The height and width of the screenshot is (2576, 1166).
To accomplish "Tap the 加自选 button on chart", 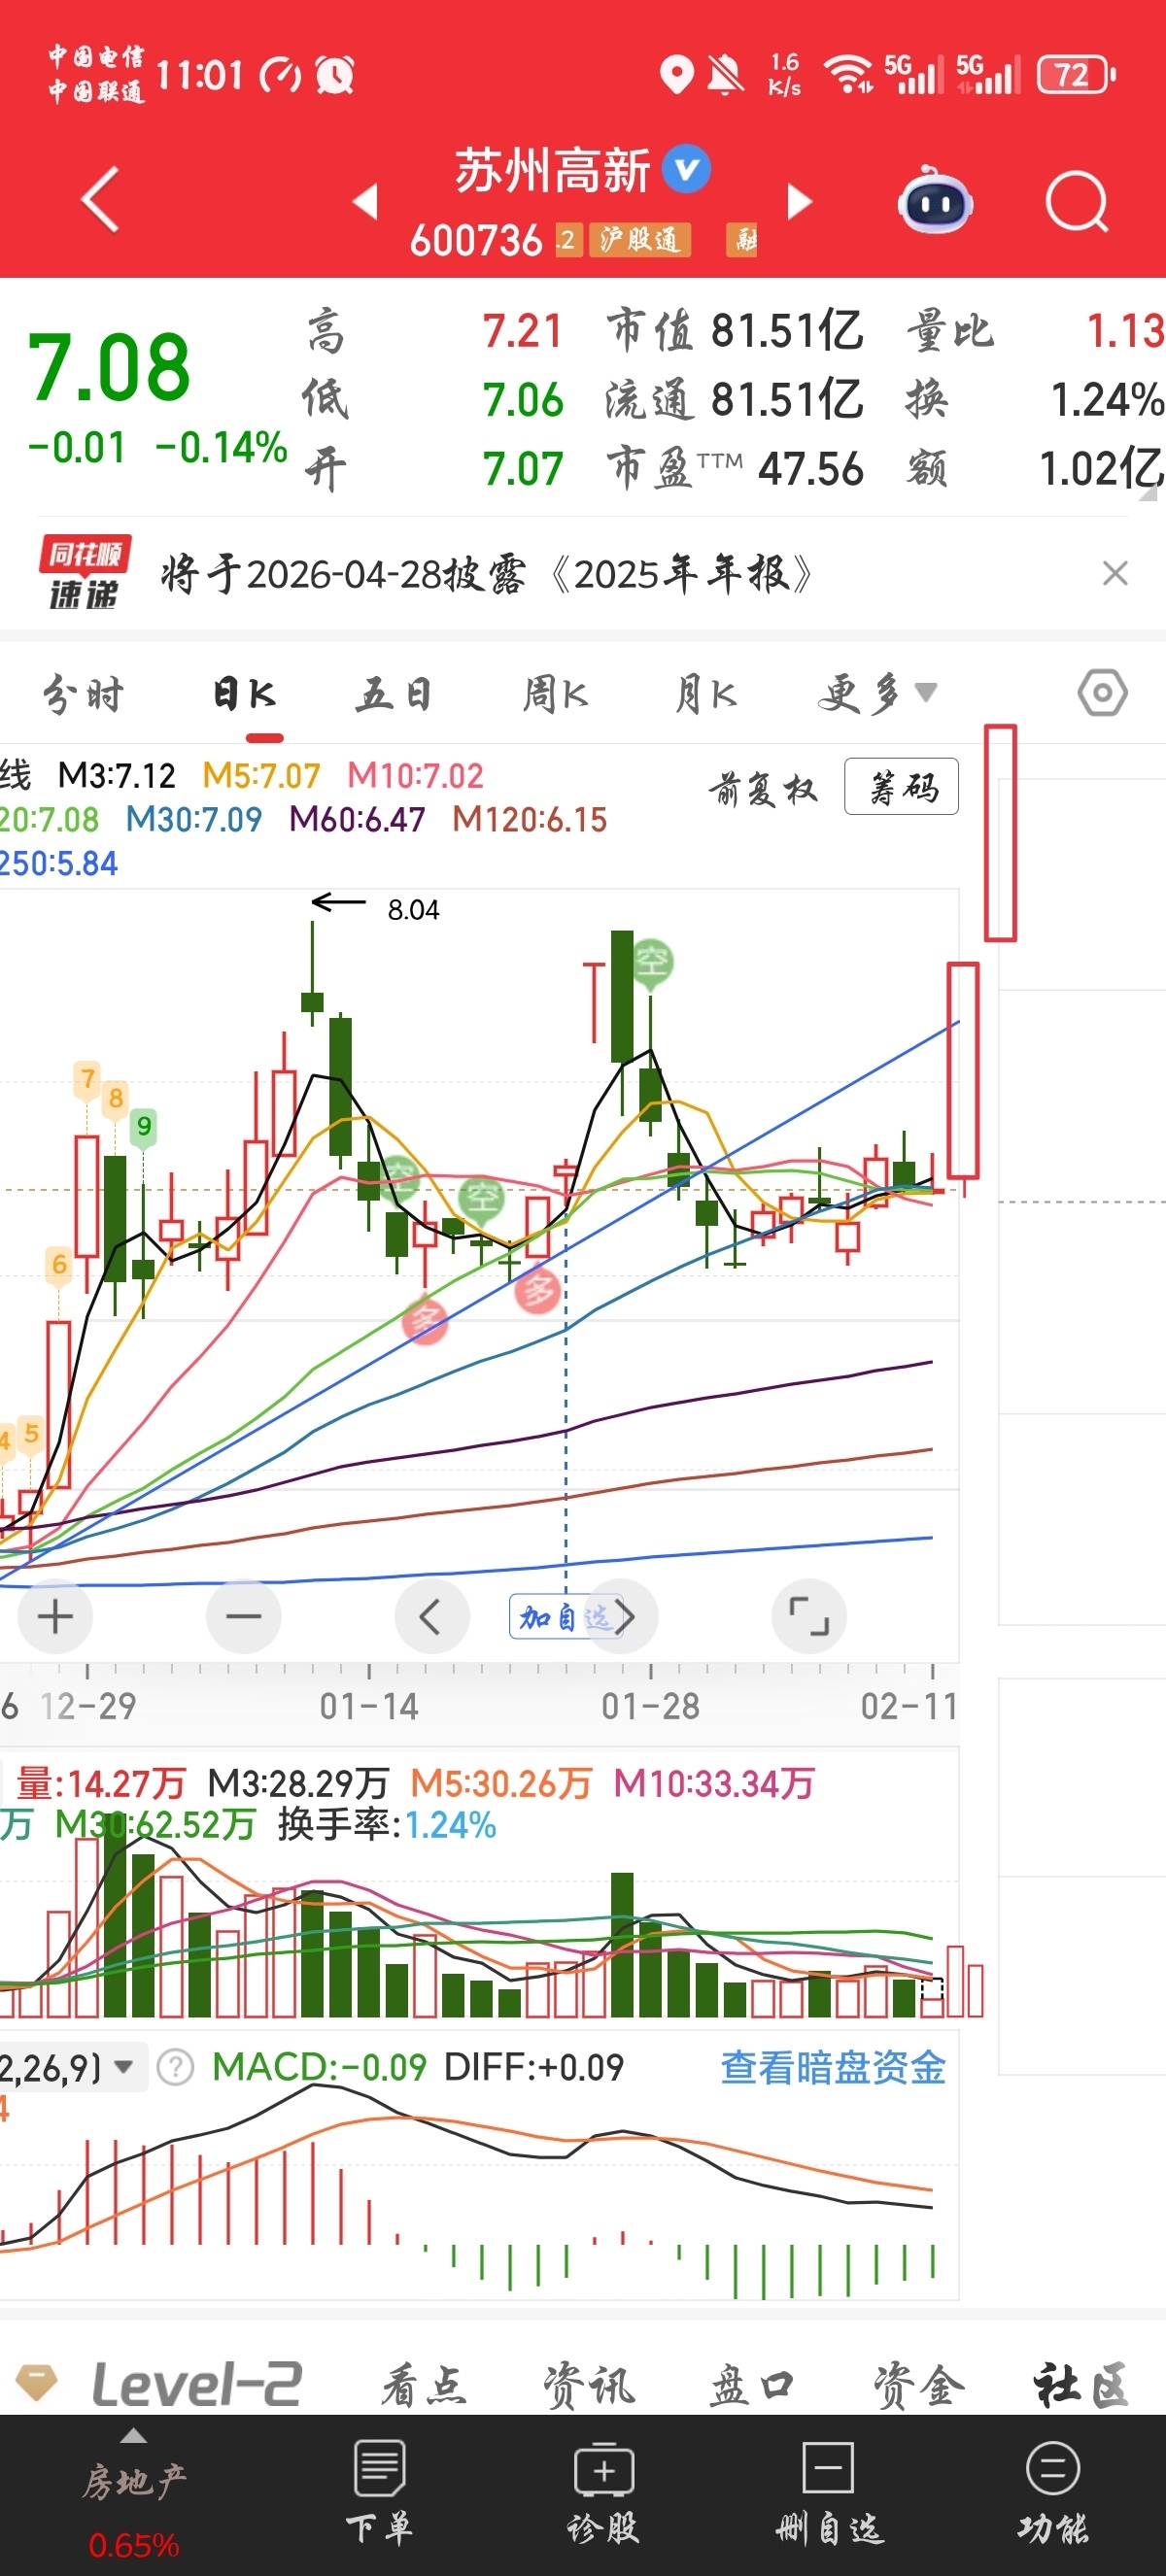I will [565, 1616].
